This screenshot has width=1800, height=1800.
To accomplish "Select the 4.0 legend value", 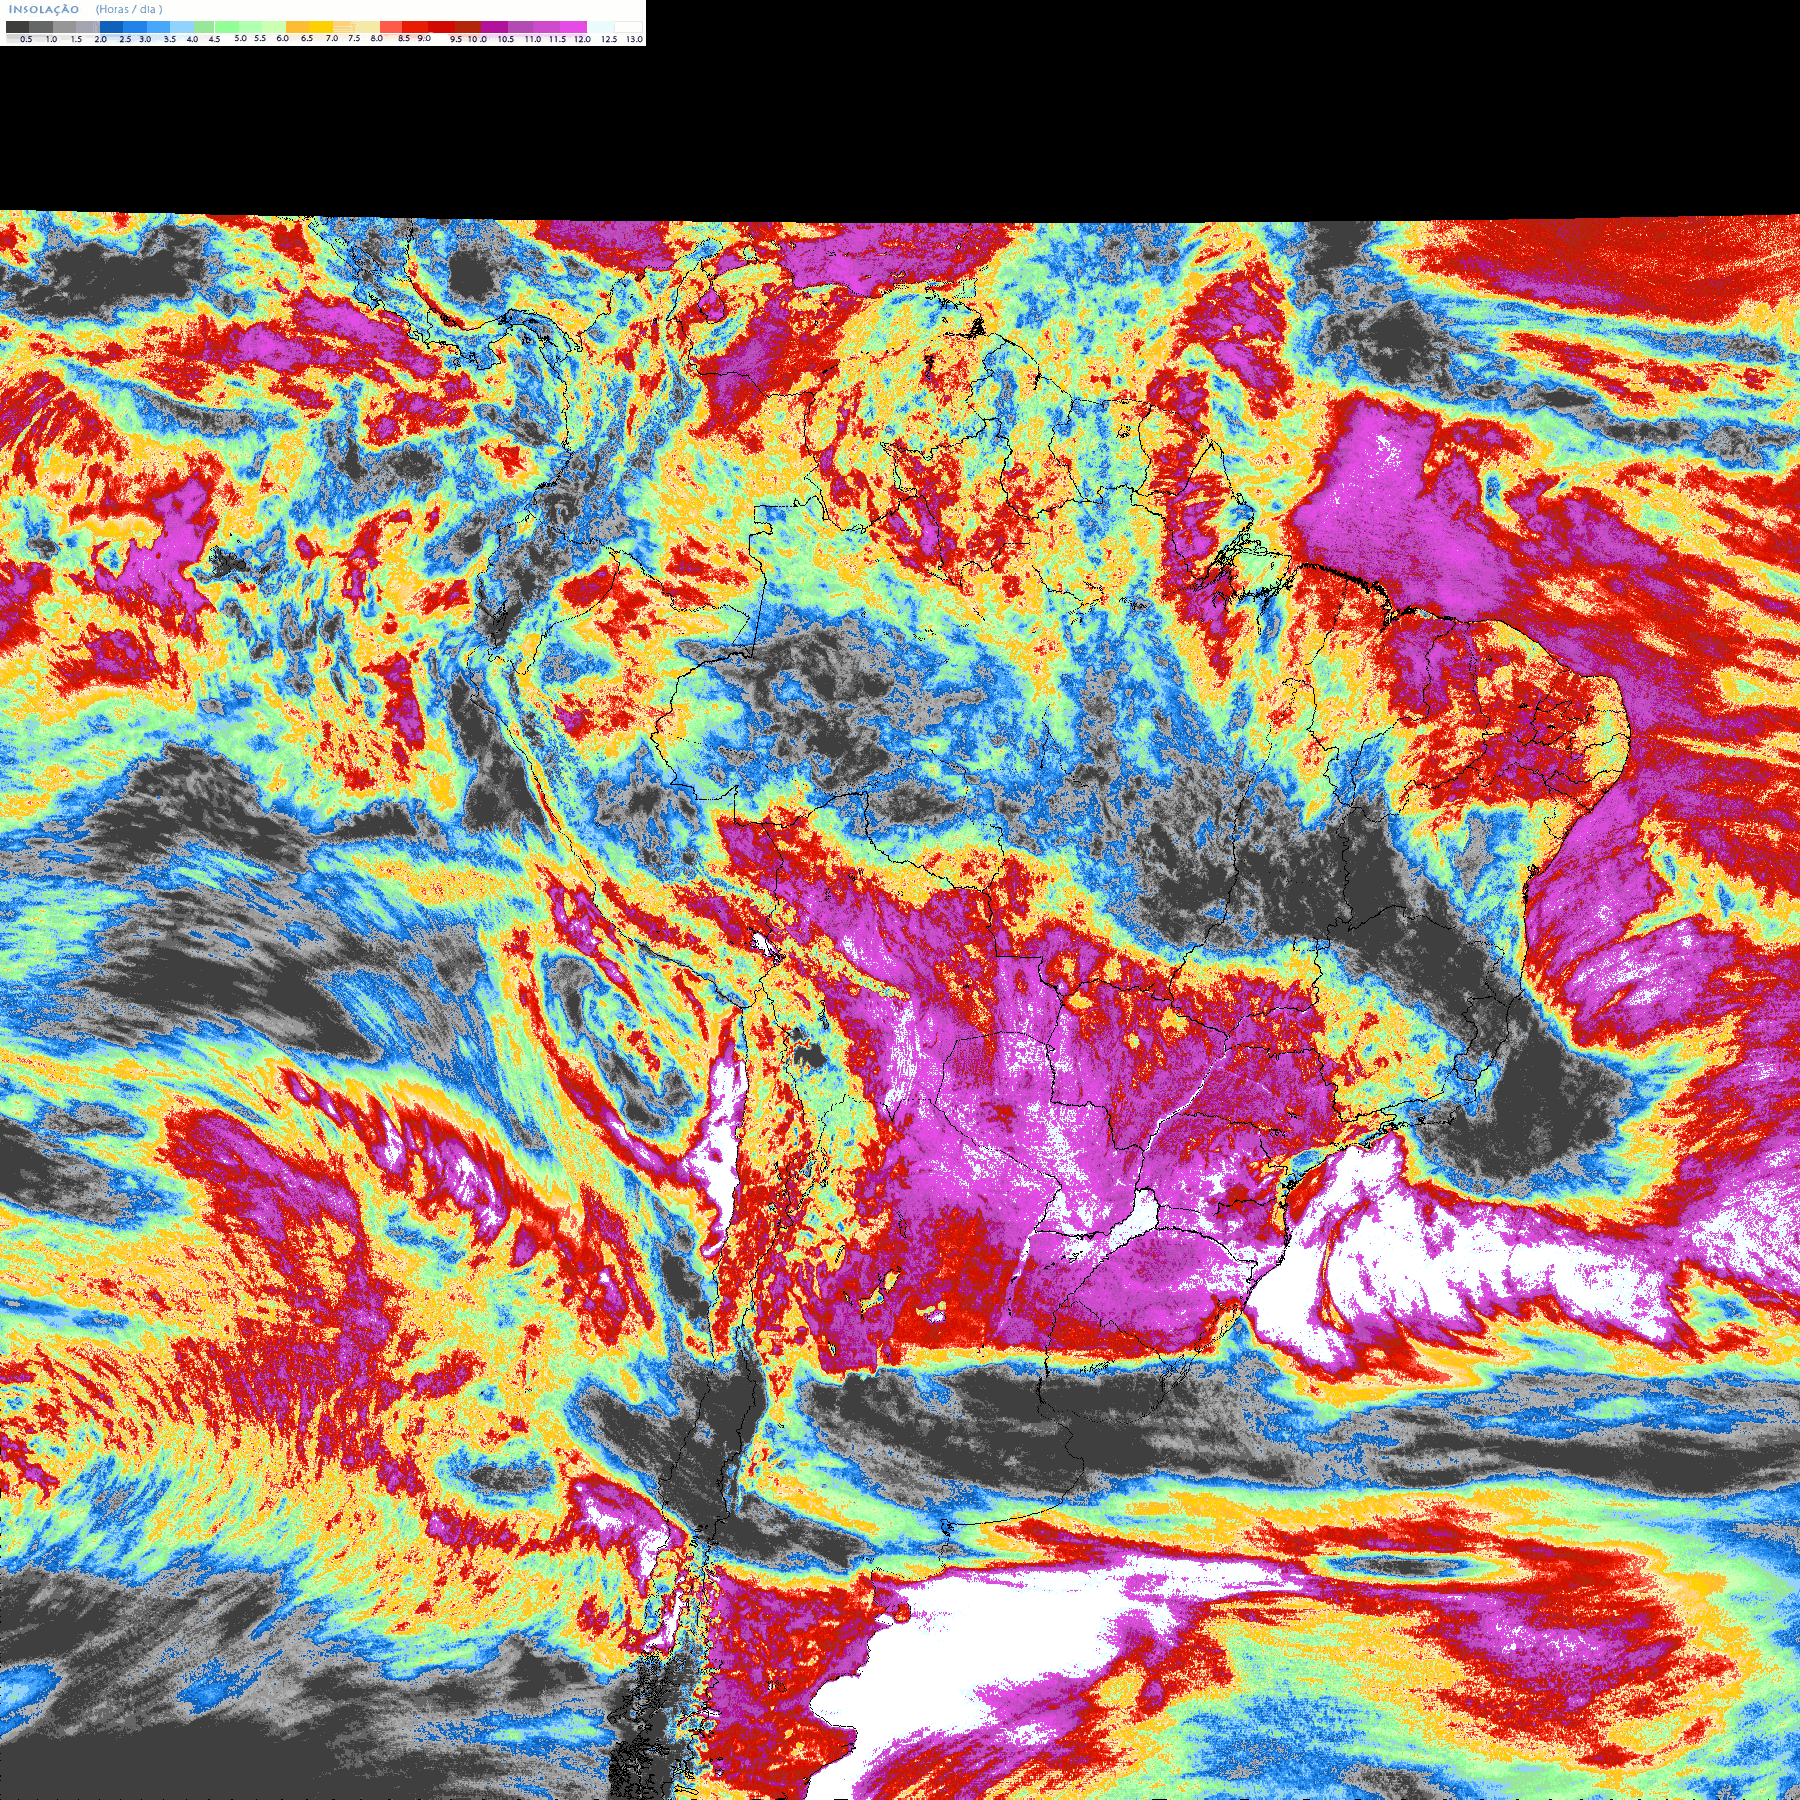I will pyautogui.click(x=192, y=39).
